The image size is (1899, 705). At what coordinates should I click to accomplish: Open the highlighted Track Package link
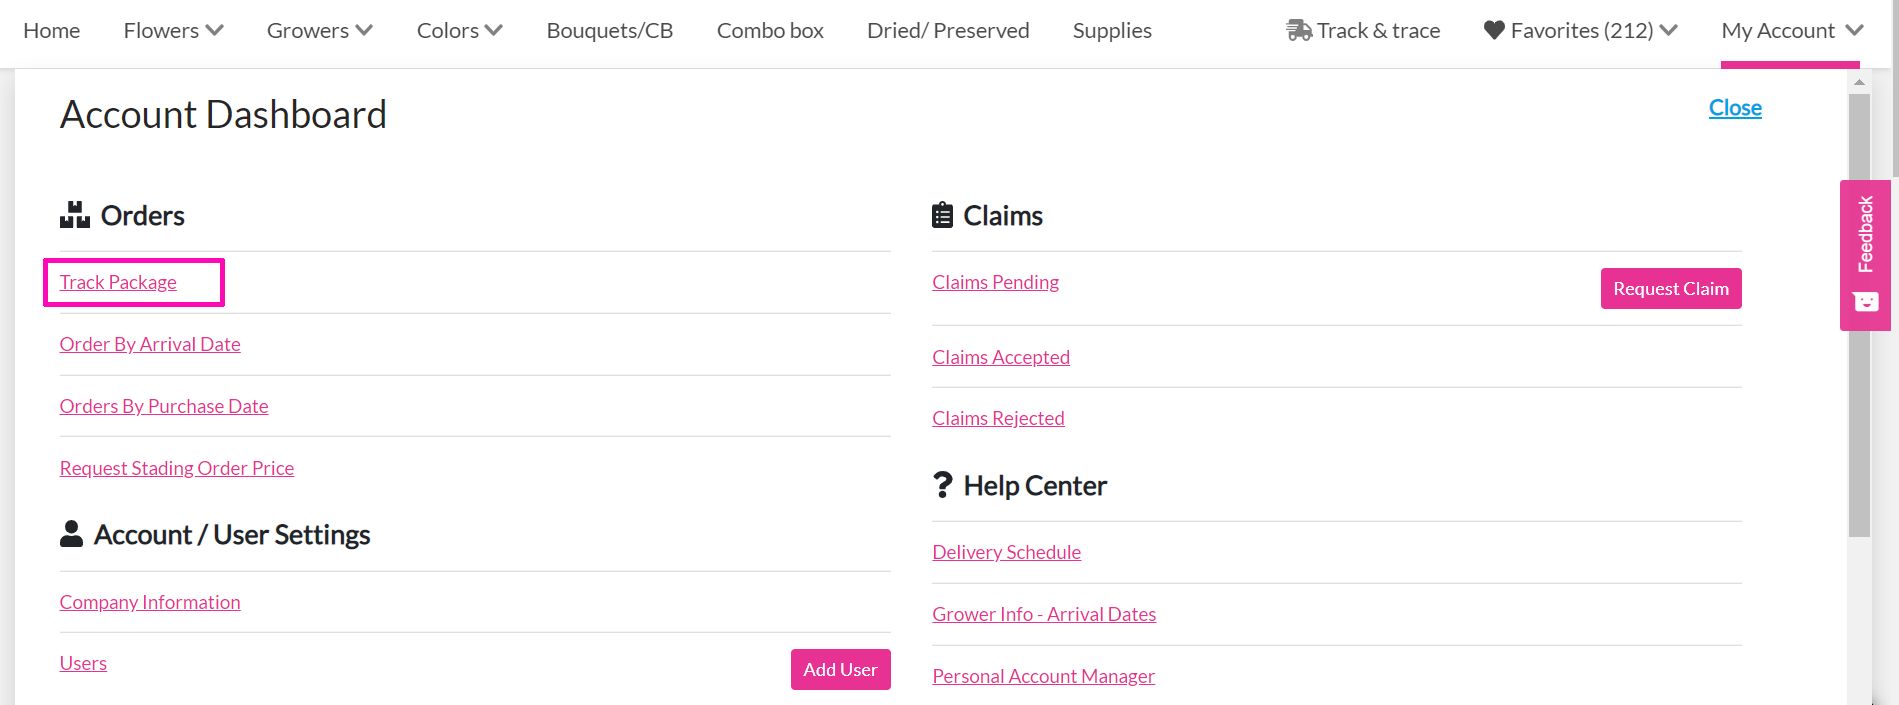pos(117,281)
